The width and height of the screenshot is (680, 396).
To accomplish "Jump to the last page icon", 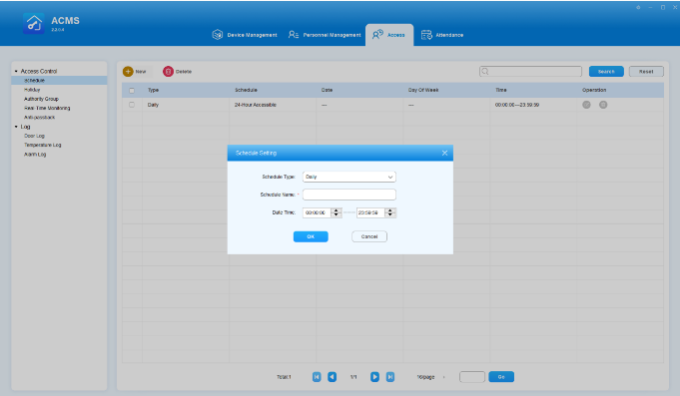I will pyautogui.click(x=390, y=377).
